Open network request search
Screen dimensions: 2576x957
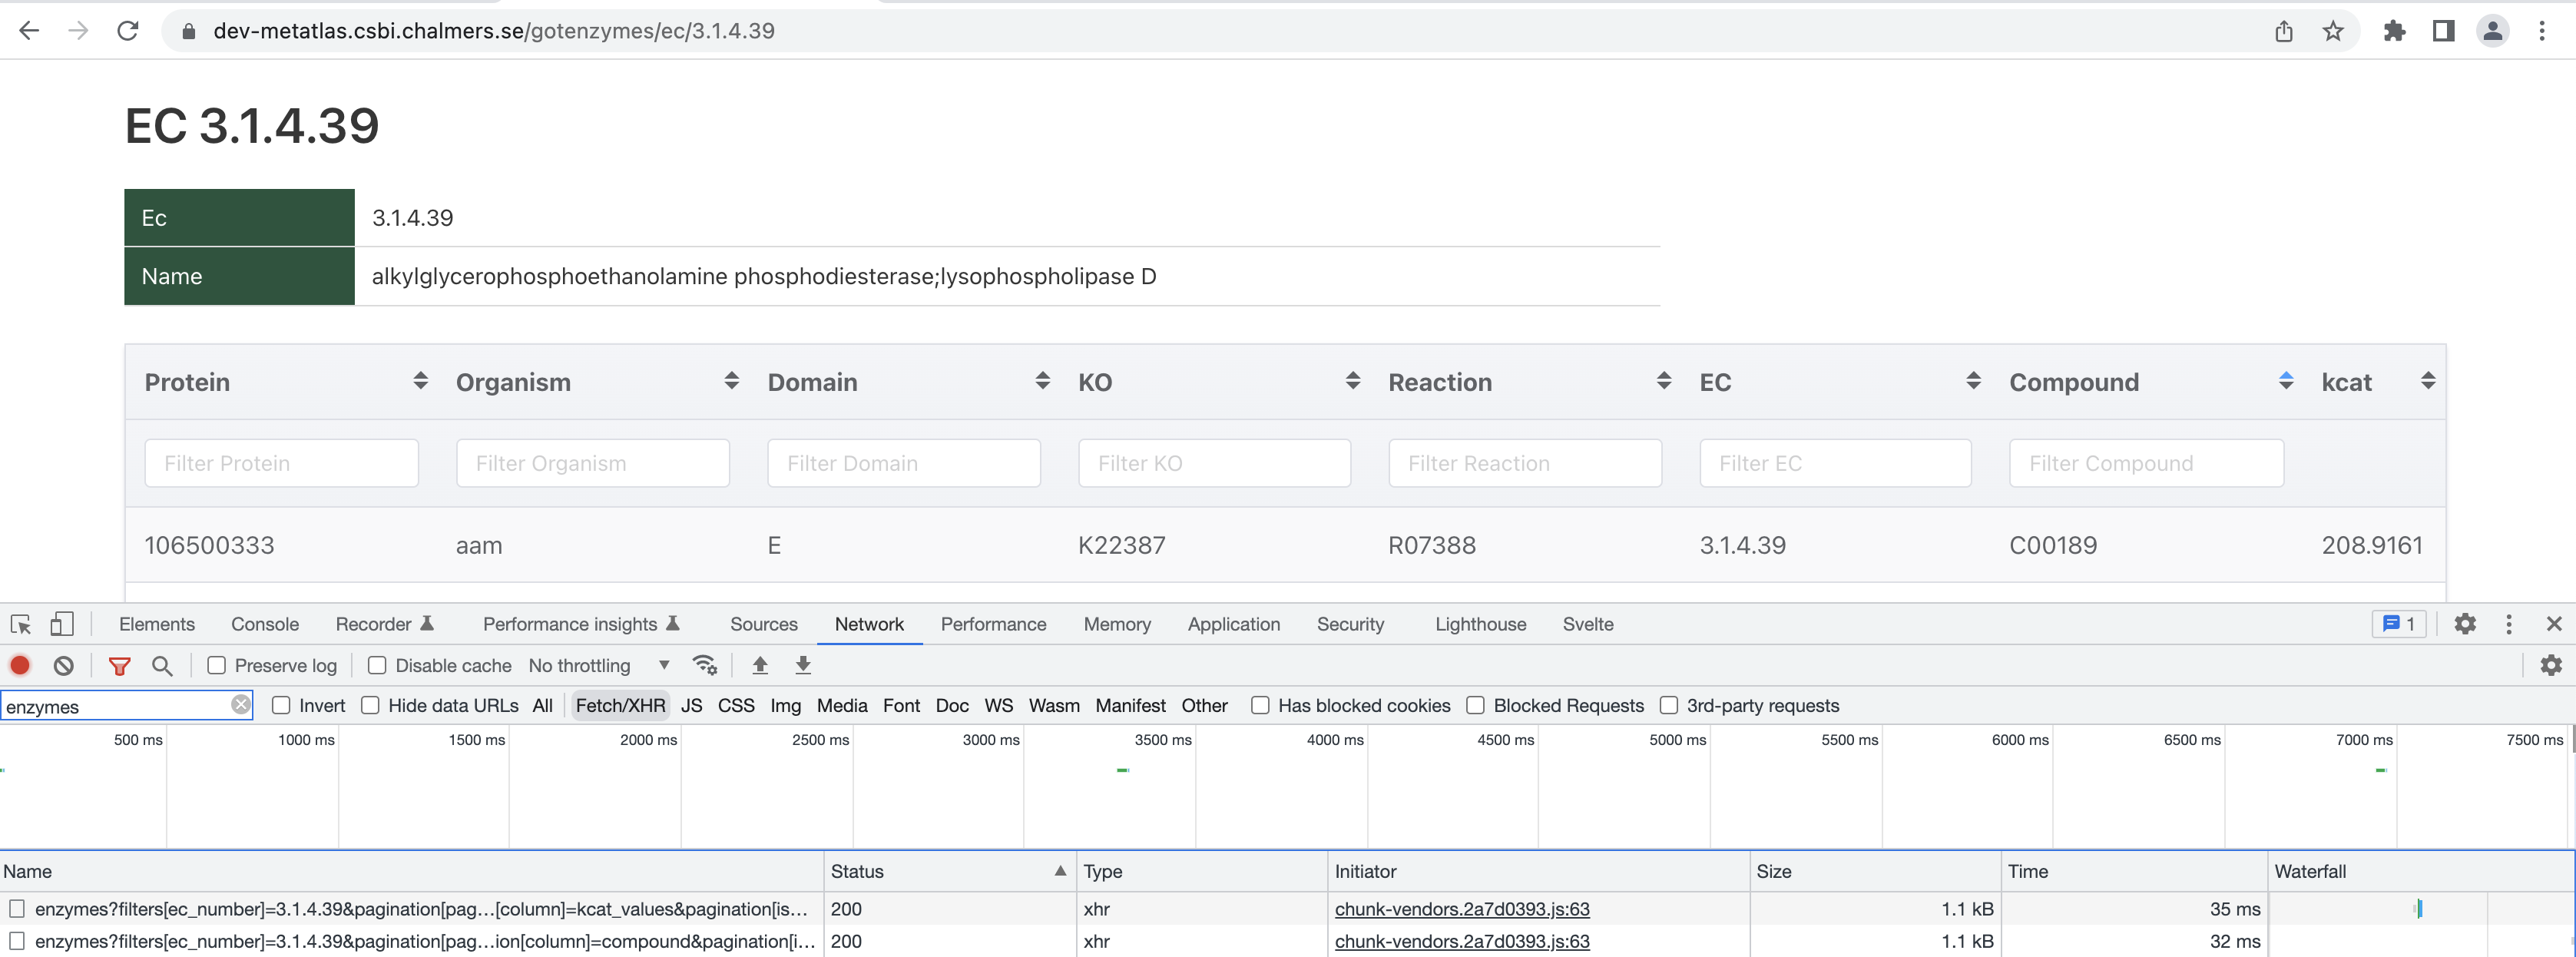162,665
